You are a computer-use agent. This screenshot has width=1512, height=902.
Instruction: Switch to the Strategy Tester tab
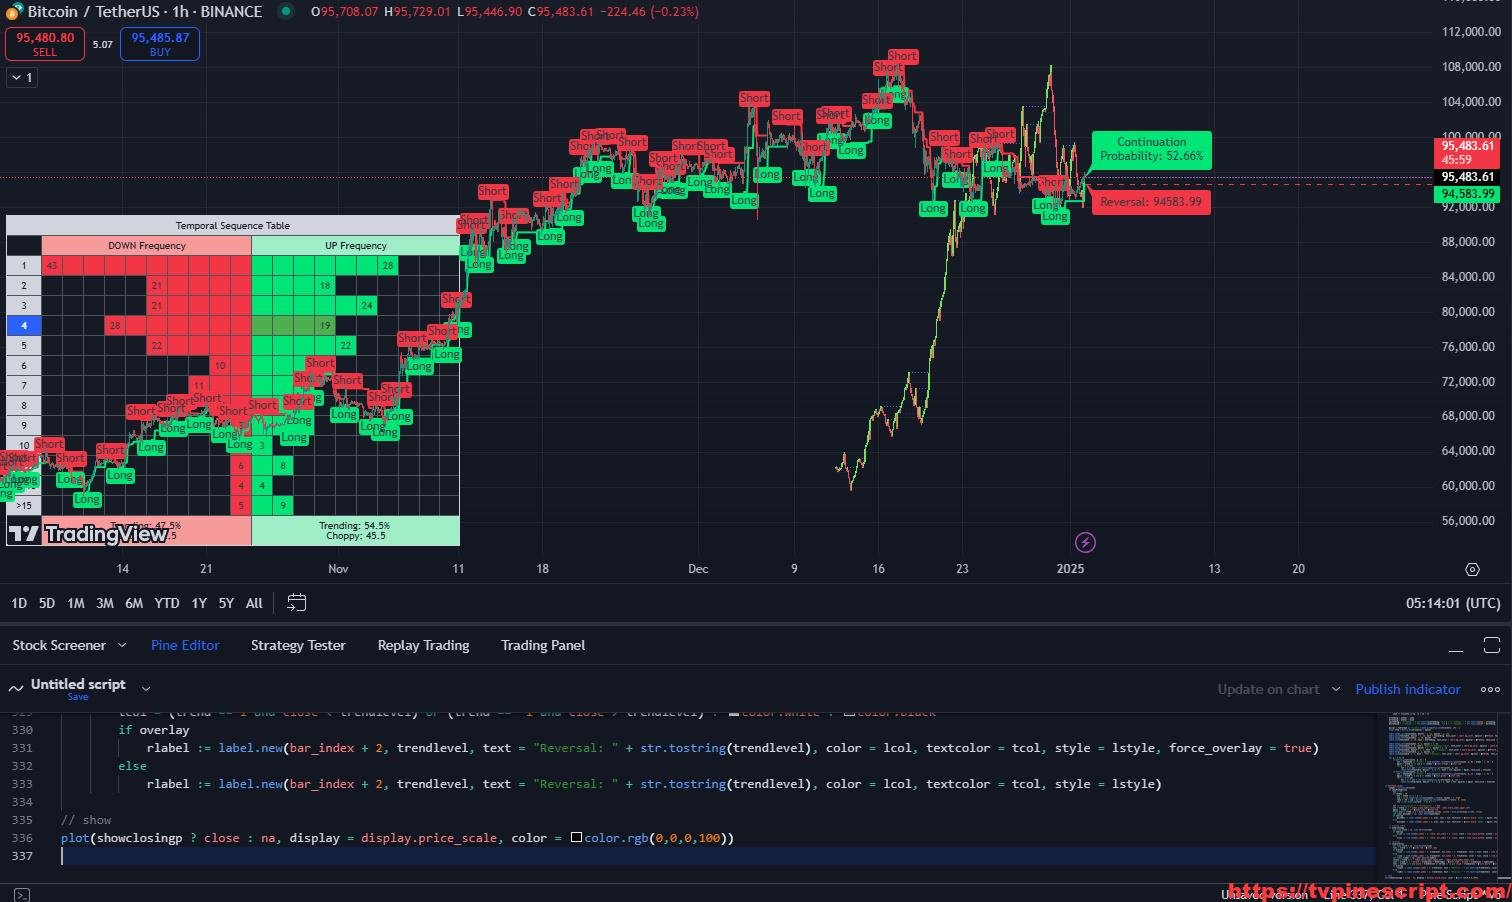click(298, 645)
